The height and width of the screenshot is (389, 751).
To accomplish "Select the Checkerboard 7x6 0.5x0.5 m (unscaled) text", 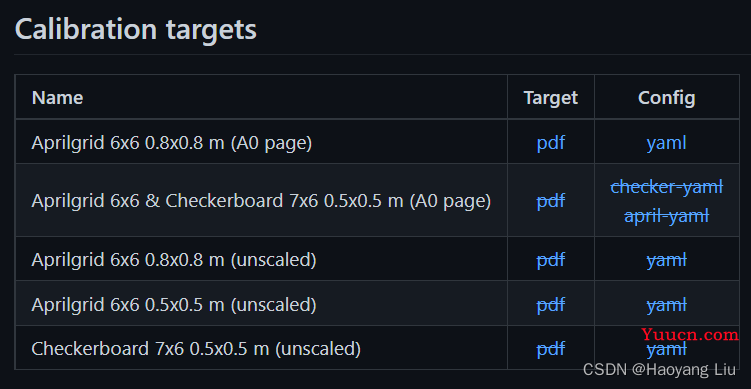I will click(x=196, y=349).
